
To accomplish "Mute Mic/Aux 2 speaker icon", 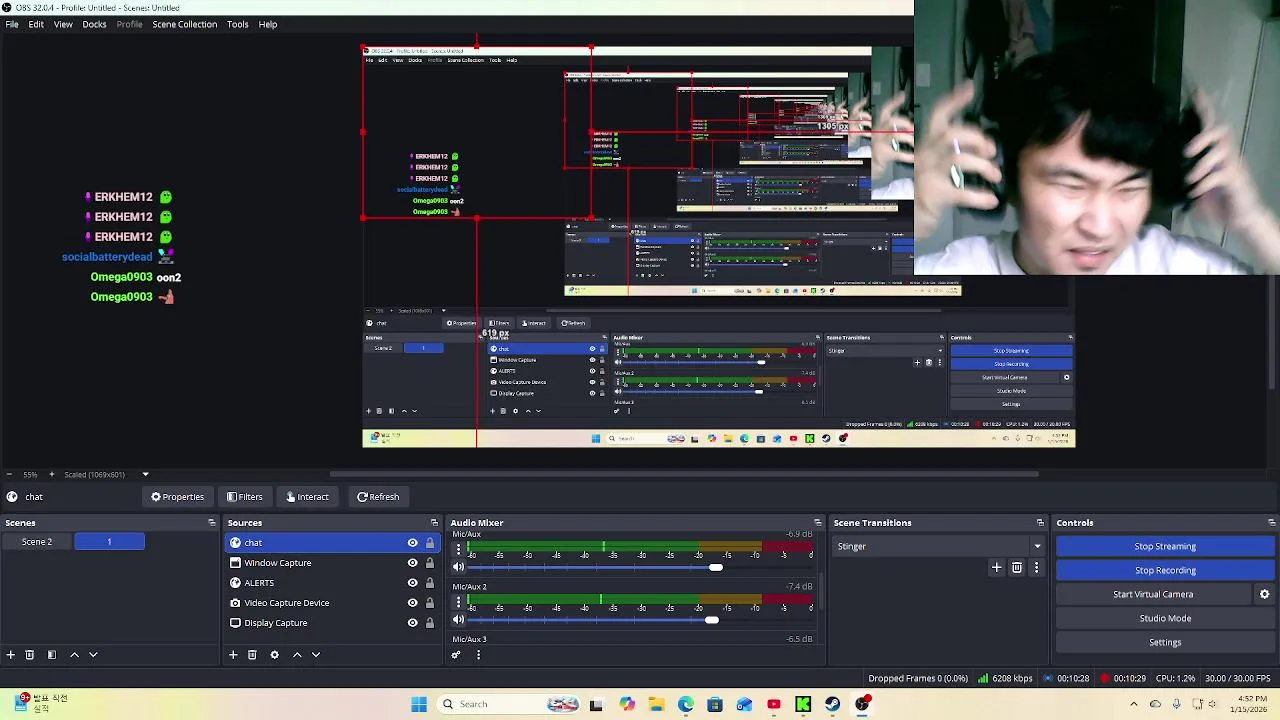I will (x=458, y=620).
